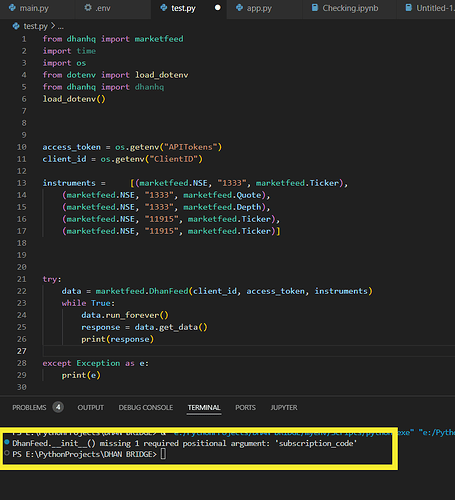This screenshot has height=500, width=455.
Task: Click the problems count badge 4
Action: 58,407
